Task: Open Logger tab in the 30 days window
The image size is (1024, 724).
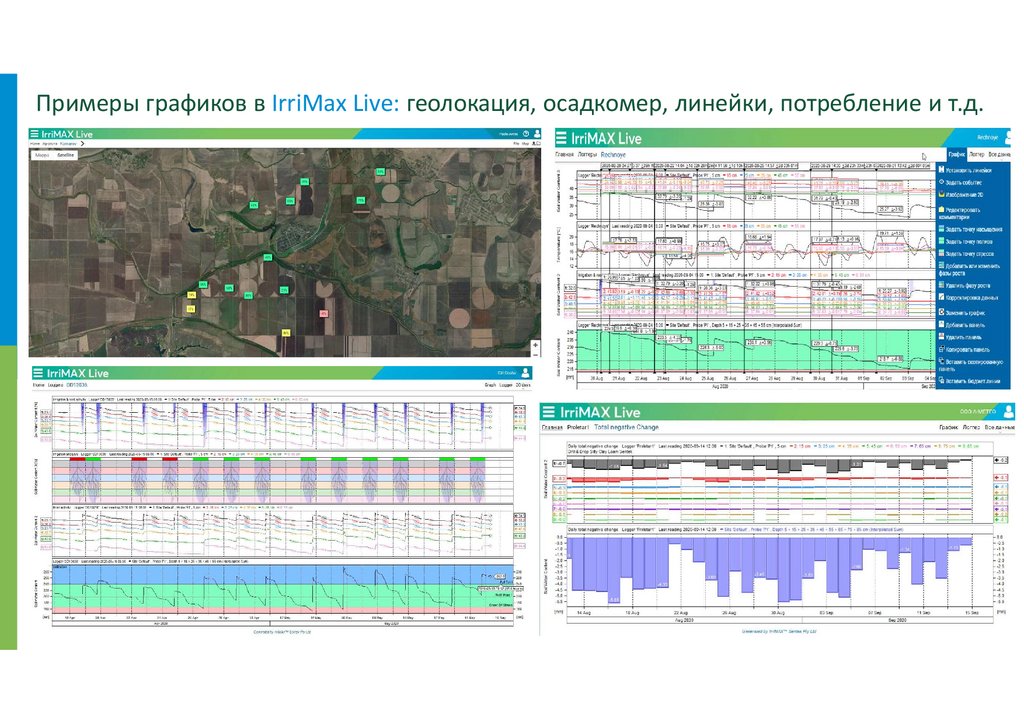Action: [505, 385]
